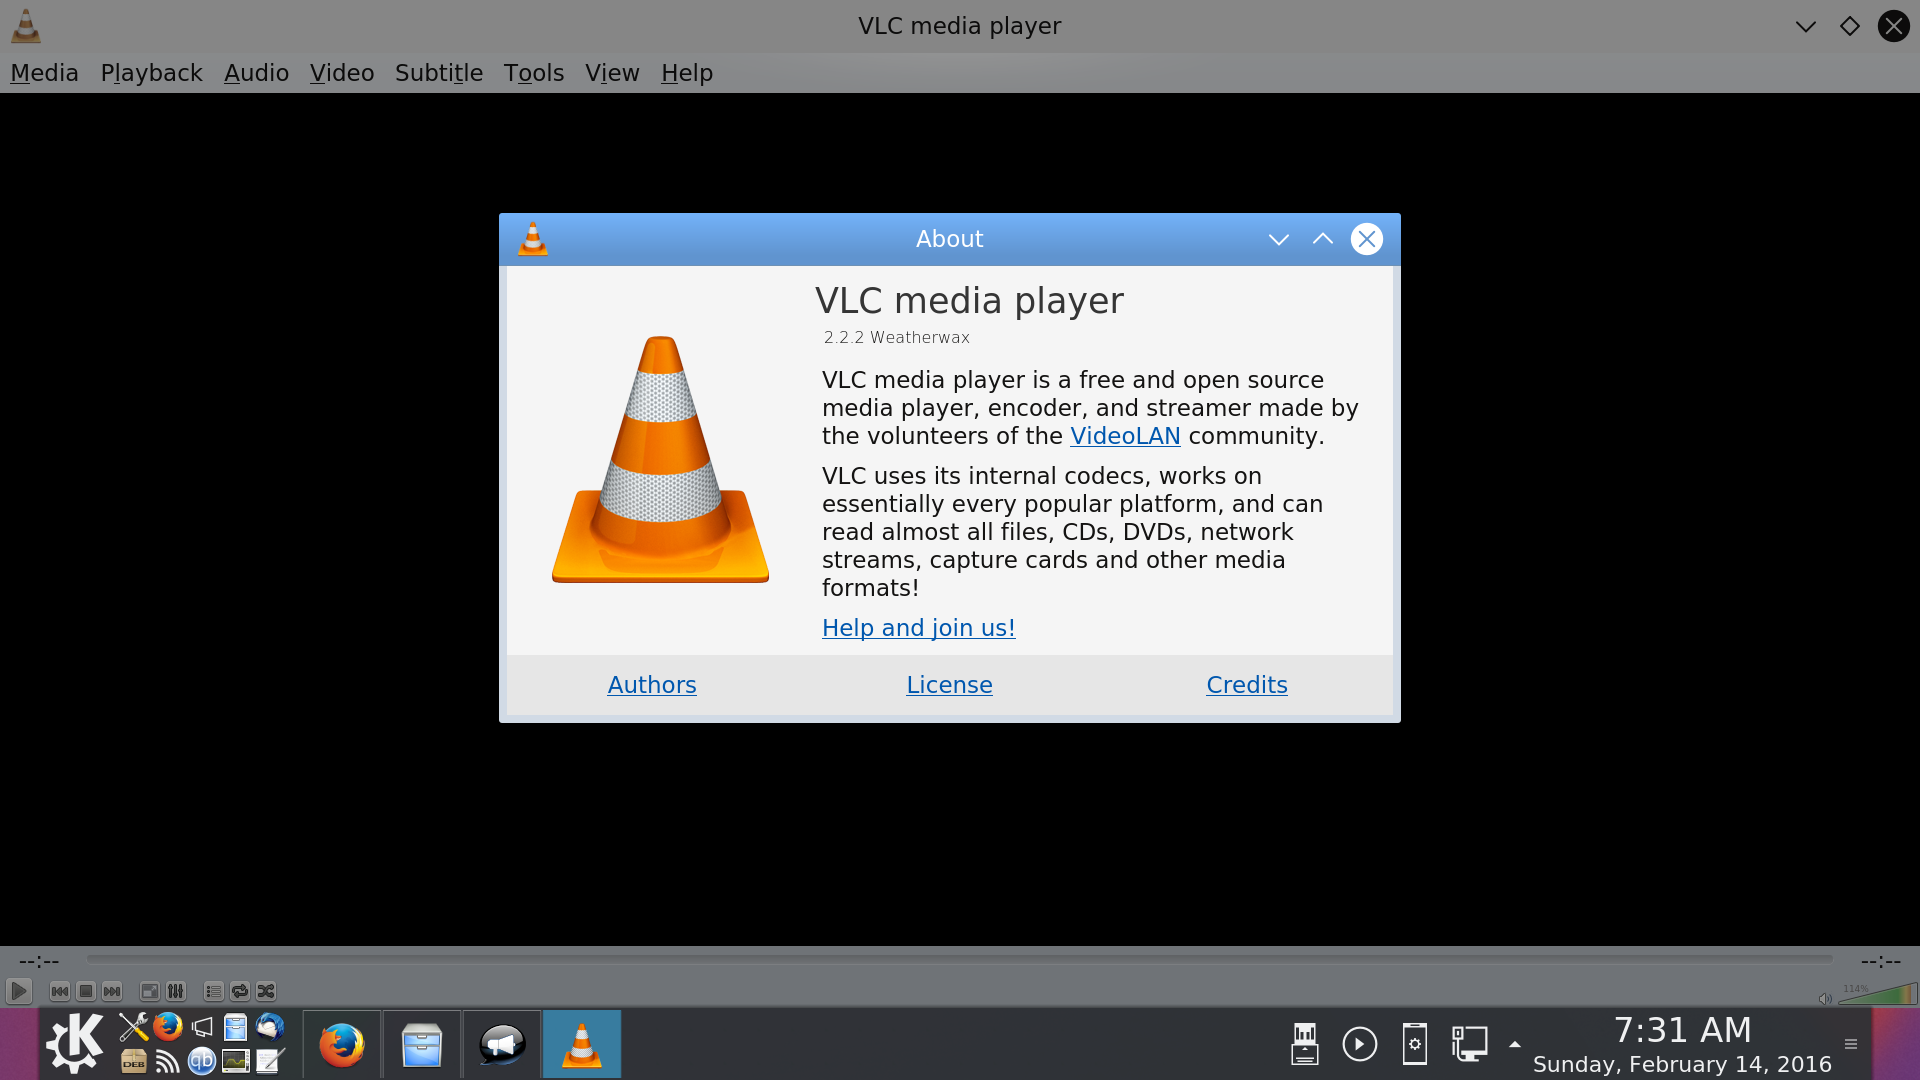Click the Stop playback button
Screen dimensions: 1920x1080
coord(86,991)
